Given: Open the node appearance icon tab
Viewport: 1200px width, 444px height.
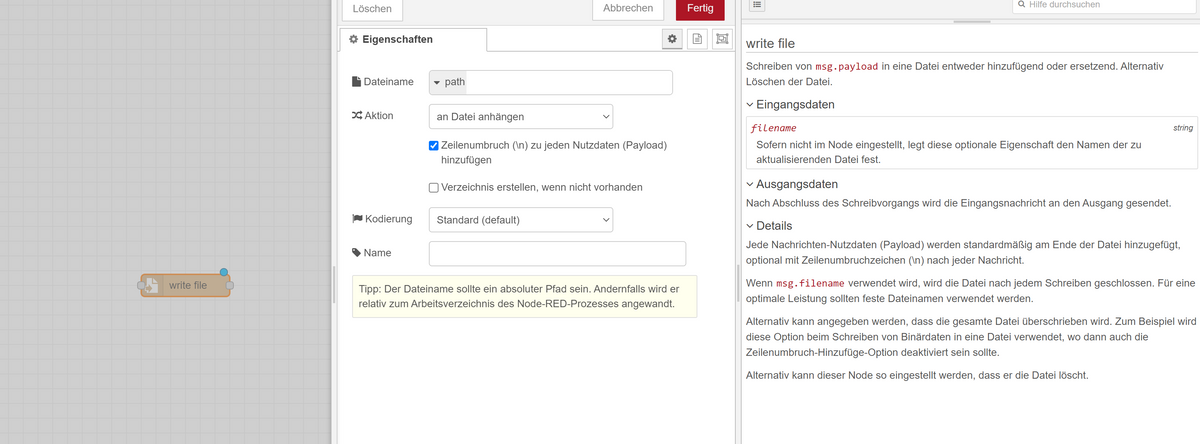Looking at the screenshot, I should click(722, 38).
